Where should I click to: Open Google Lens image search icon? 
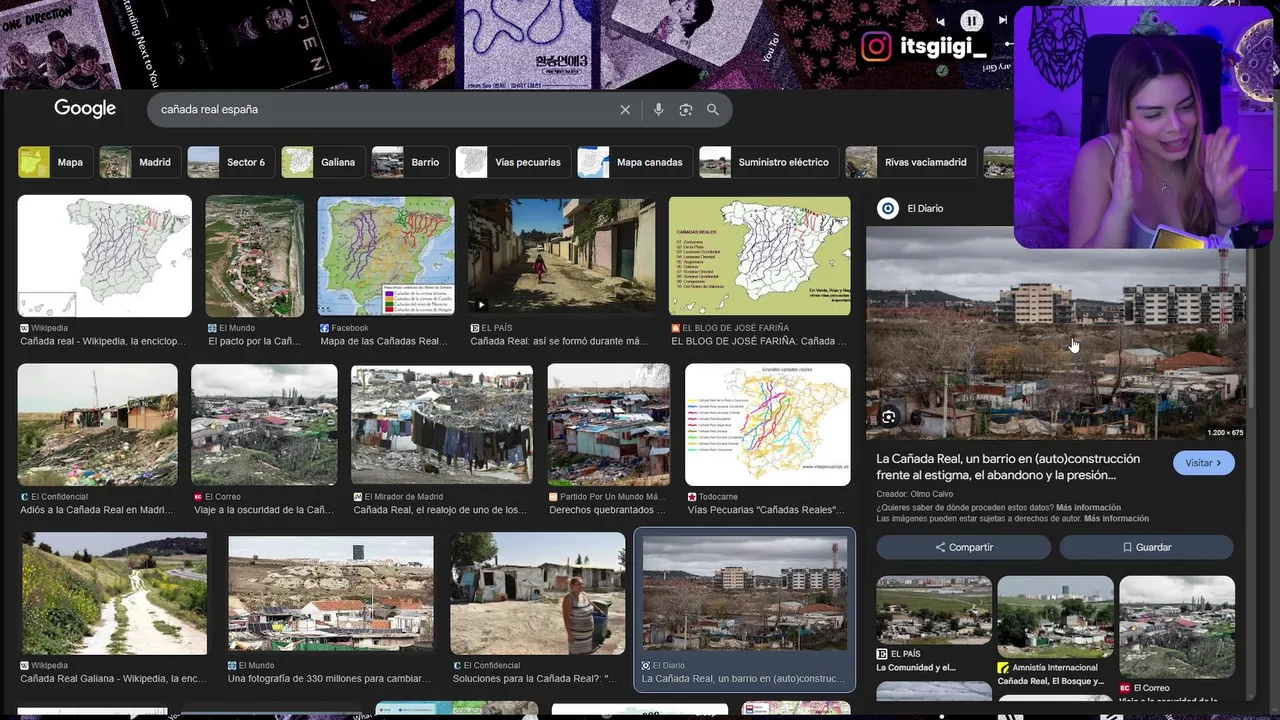click(686, 110)
